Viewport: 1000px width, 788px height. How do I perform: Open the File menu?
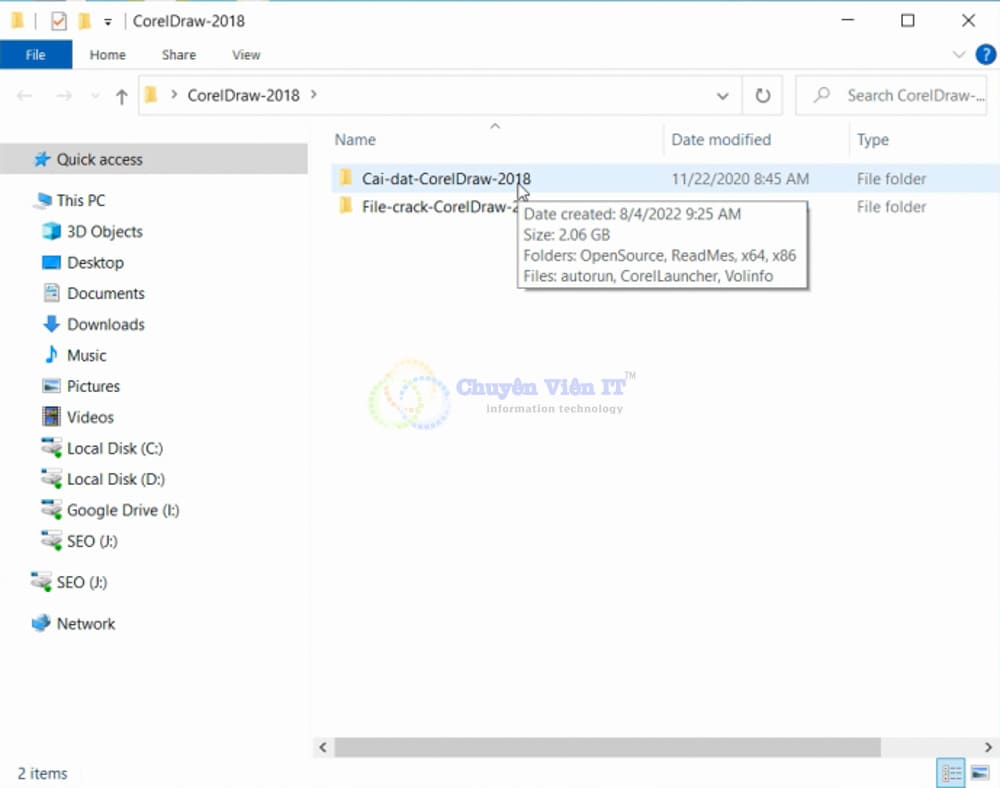tap(35, 55)
